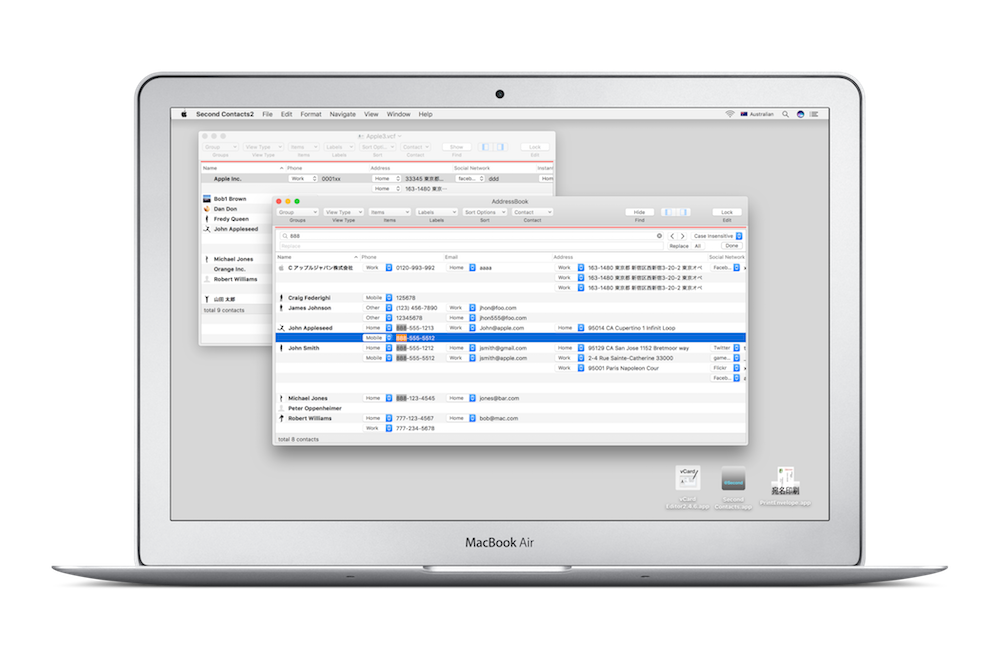Open Sort Options dropdown in AddressBook toolbar
1000x657 pixels.
(x=485, y=212)
